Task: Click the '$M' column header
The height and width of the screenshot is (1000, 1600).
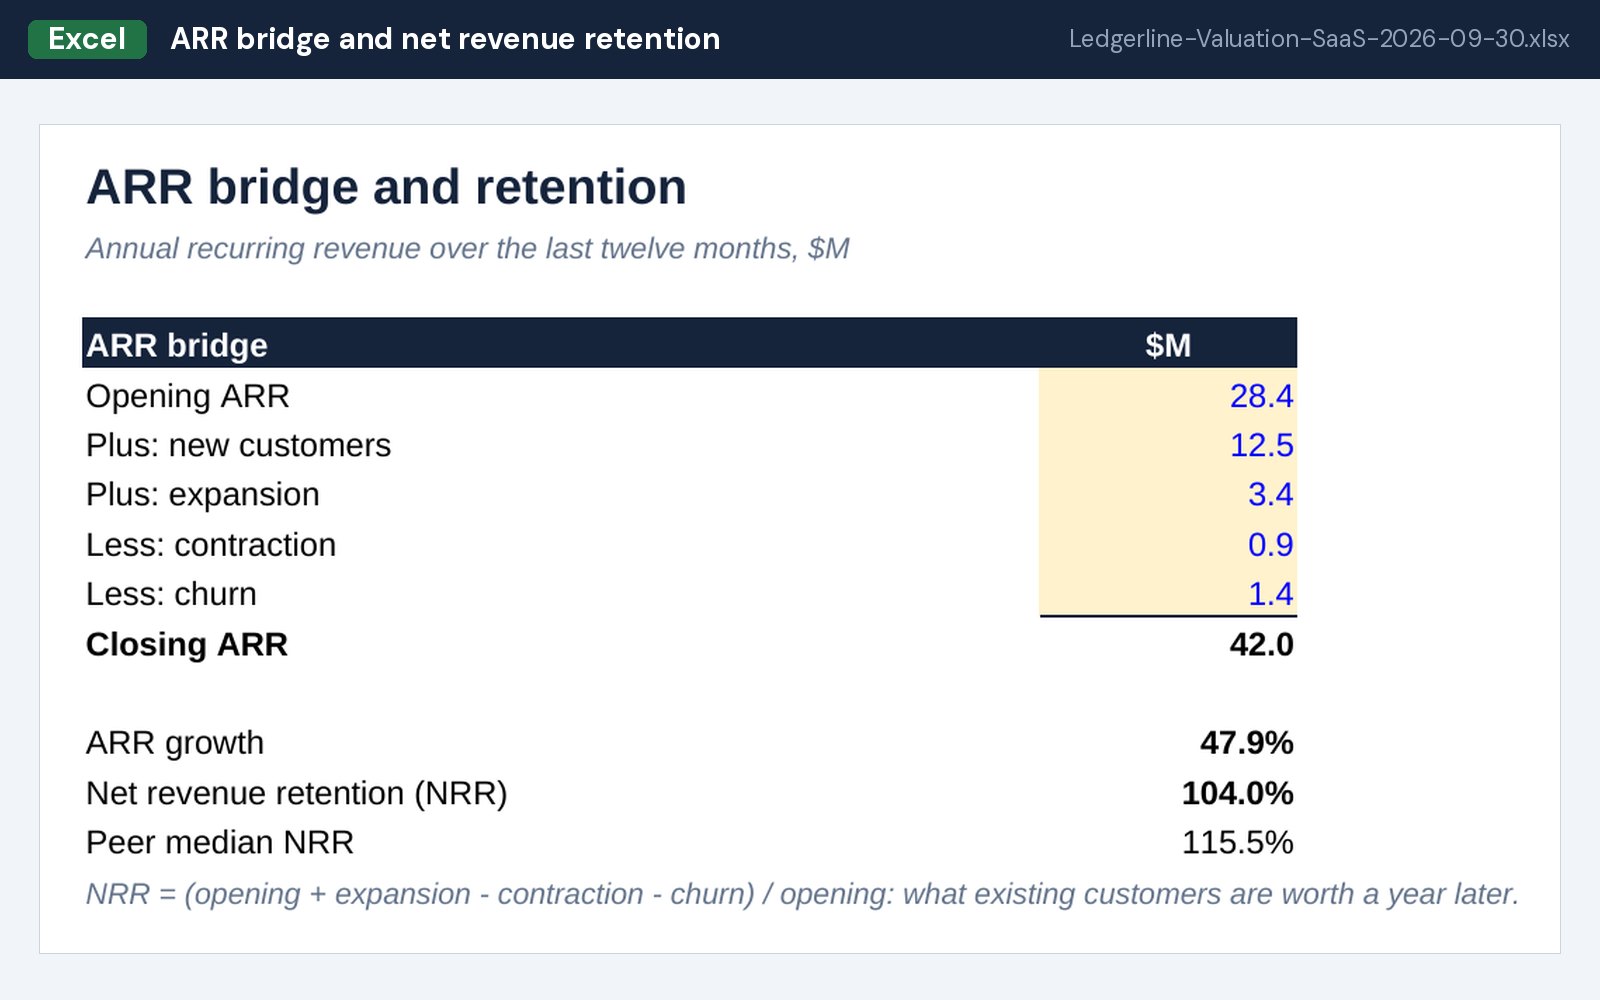Action: 1168,345
